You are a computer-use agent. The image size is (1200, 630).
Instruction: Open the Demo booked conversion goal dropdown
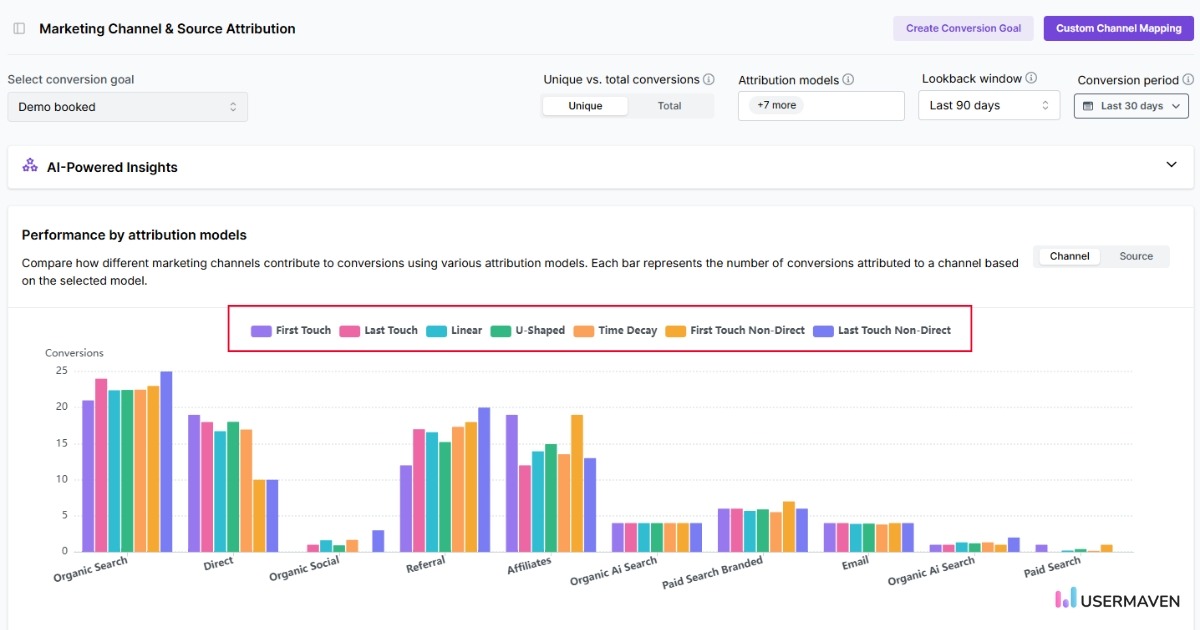tap(127, 106)
